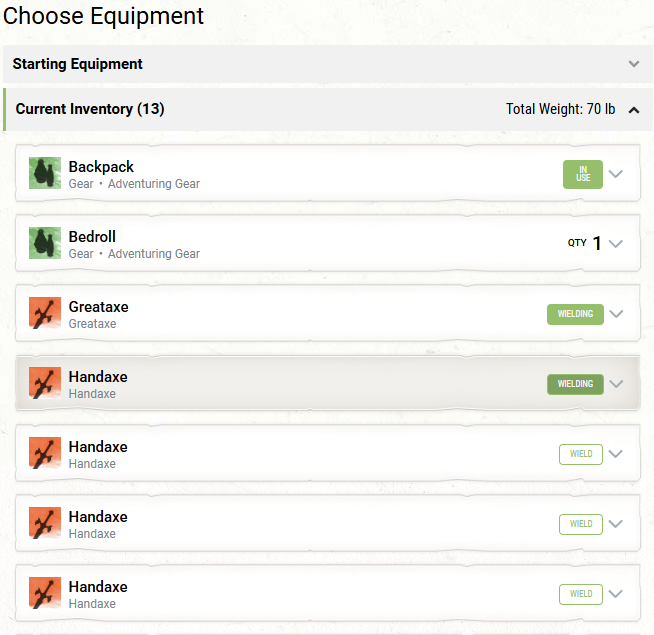Wield the first unwielded Handaxe
This screenshot has height=635, width=654.
click(x=581, y=454)
